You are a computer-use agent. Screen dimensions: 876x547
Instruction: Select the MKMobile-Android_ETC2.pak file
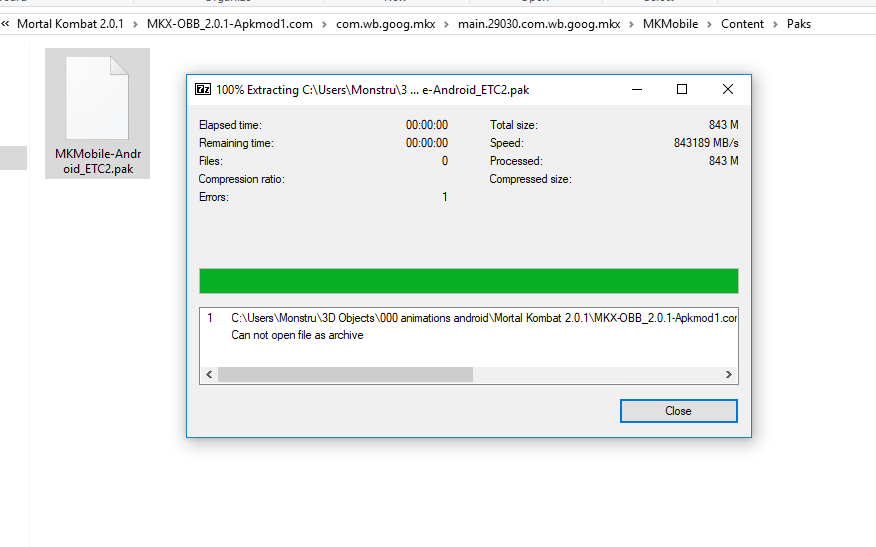97,113
